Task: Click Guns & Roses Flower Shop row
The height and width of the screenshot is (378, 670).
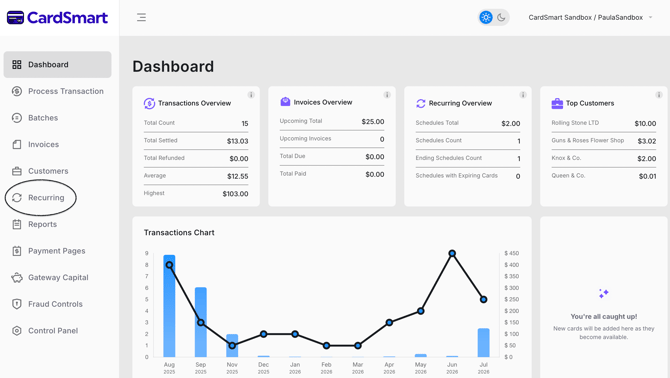Action: tap(603, 141)
